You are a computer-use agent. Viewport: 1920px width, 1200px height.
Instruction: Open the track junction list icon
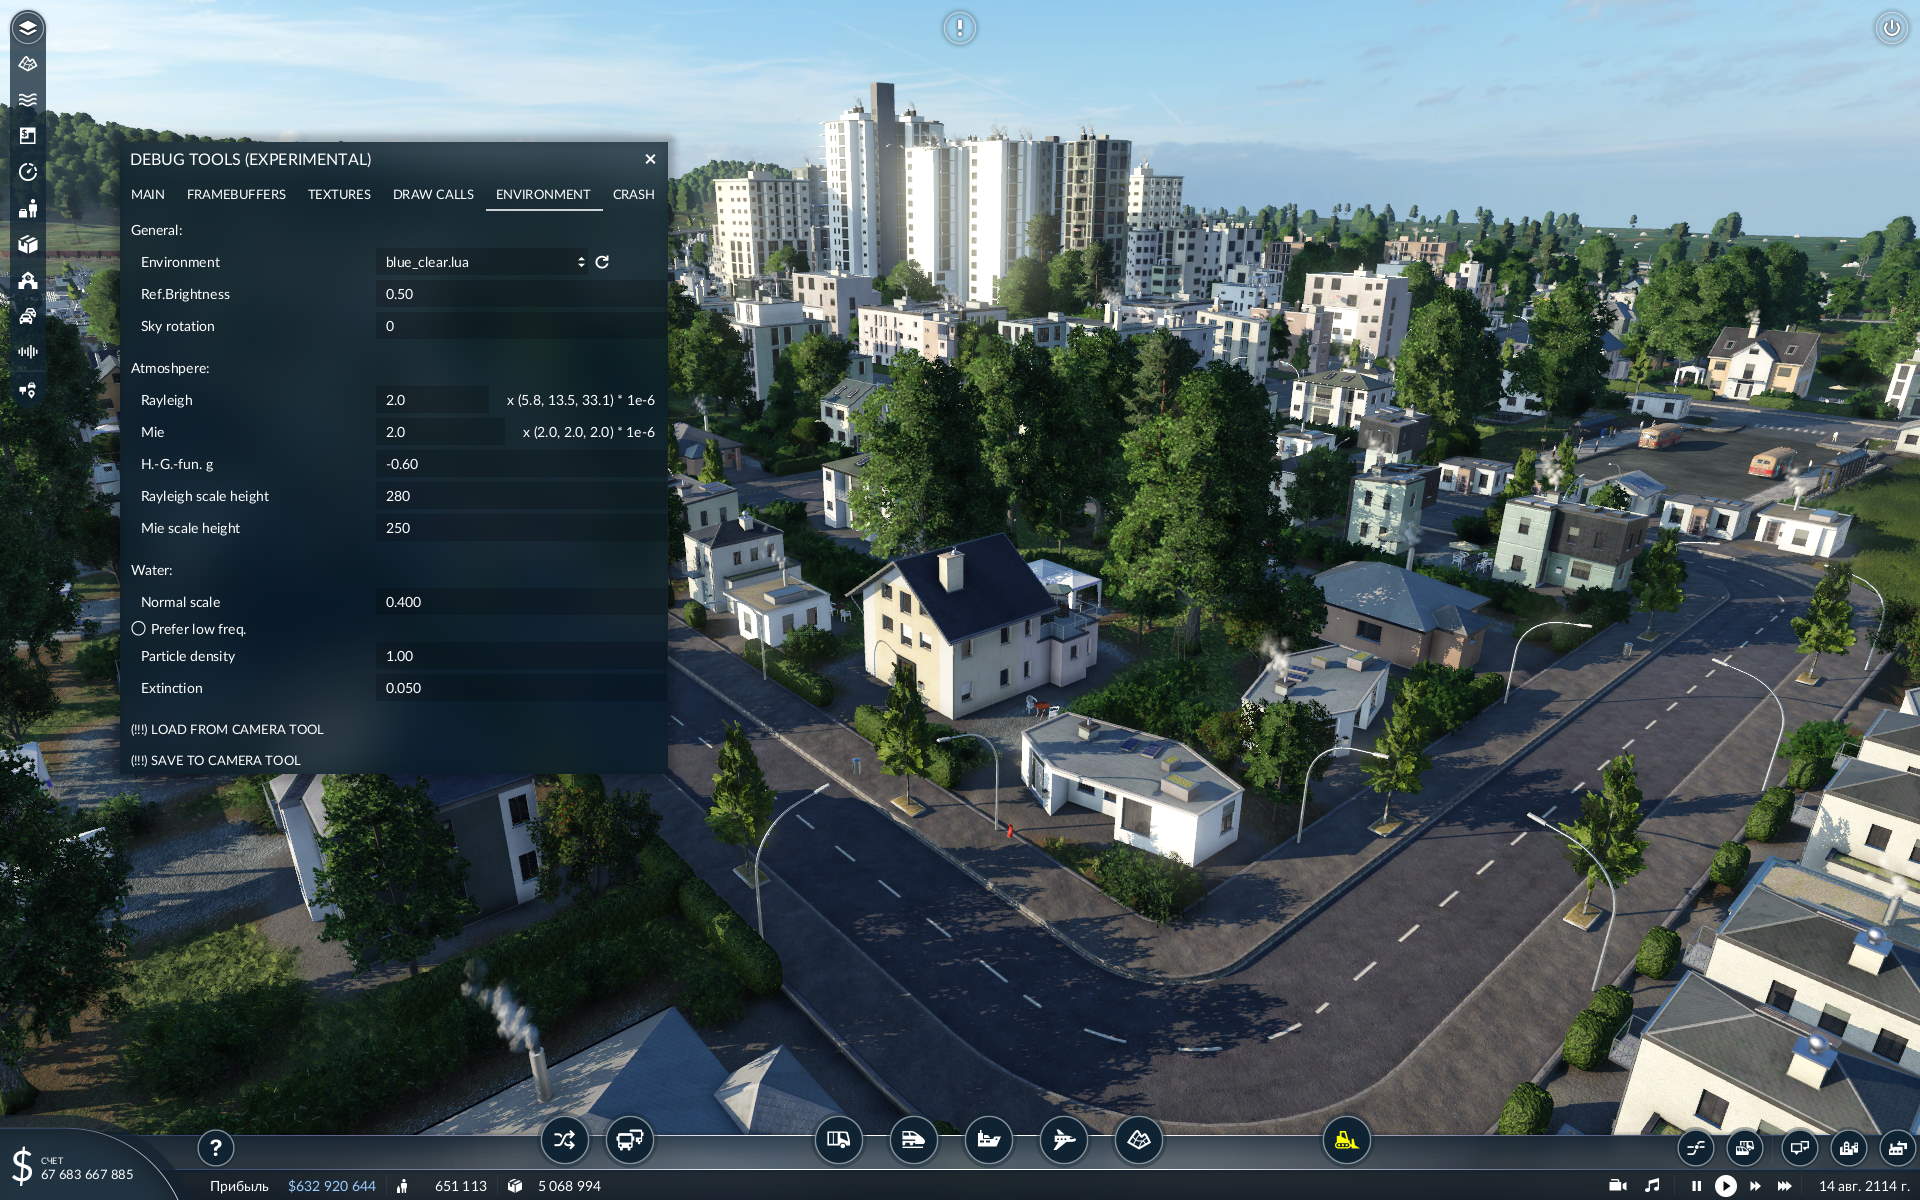1696,1148
